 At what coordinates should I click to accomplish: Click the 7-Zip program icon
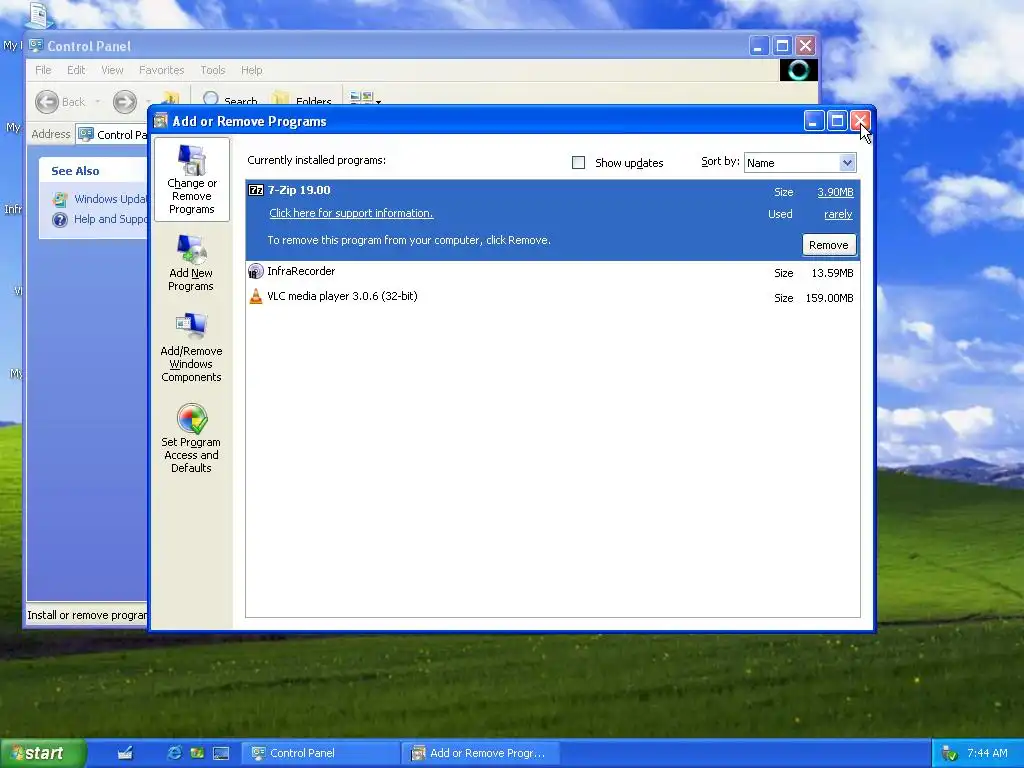point(256,190)
